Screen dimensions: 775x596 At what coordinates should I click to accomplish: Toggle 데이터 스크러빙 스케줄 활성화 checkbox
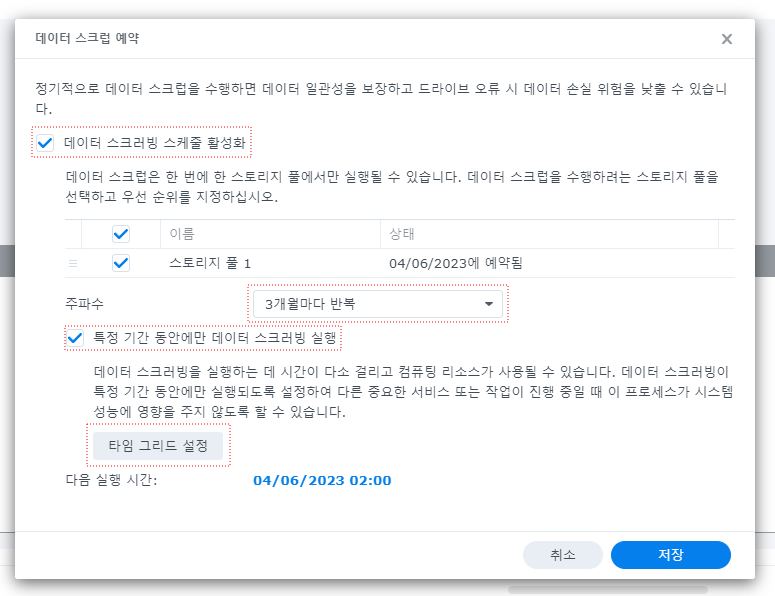(x=45, y=143)
